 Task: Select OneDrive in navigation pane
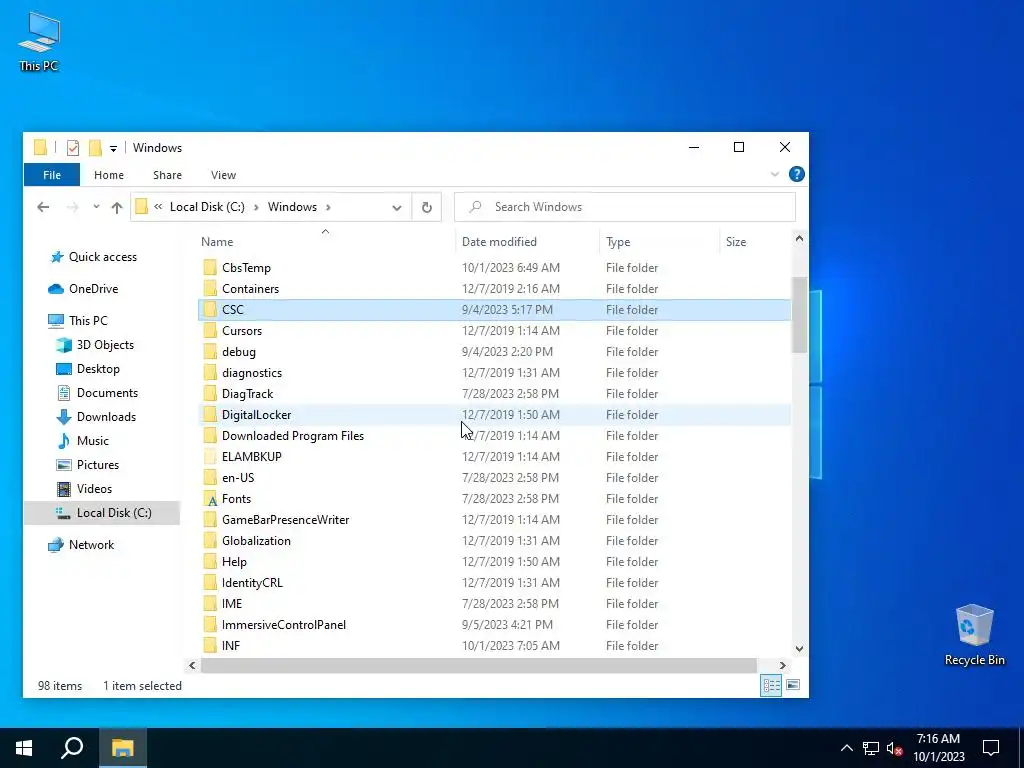(93, 289)
